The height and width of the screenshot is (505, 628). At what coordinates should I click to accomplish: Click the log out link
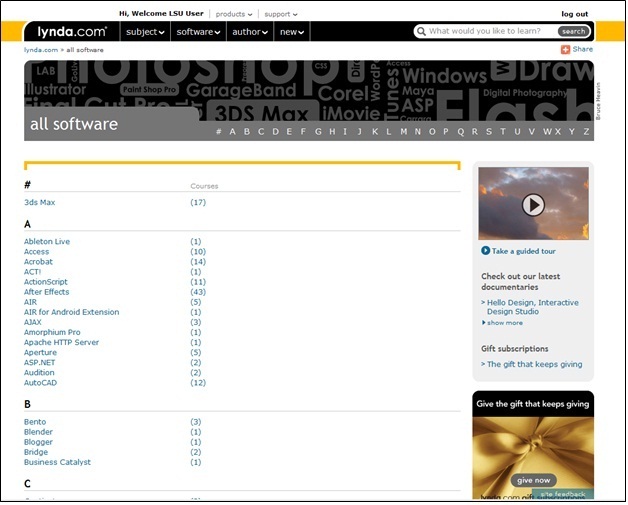tap(574, 14)
